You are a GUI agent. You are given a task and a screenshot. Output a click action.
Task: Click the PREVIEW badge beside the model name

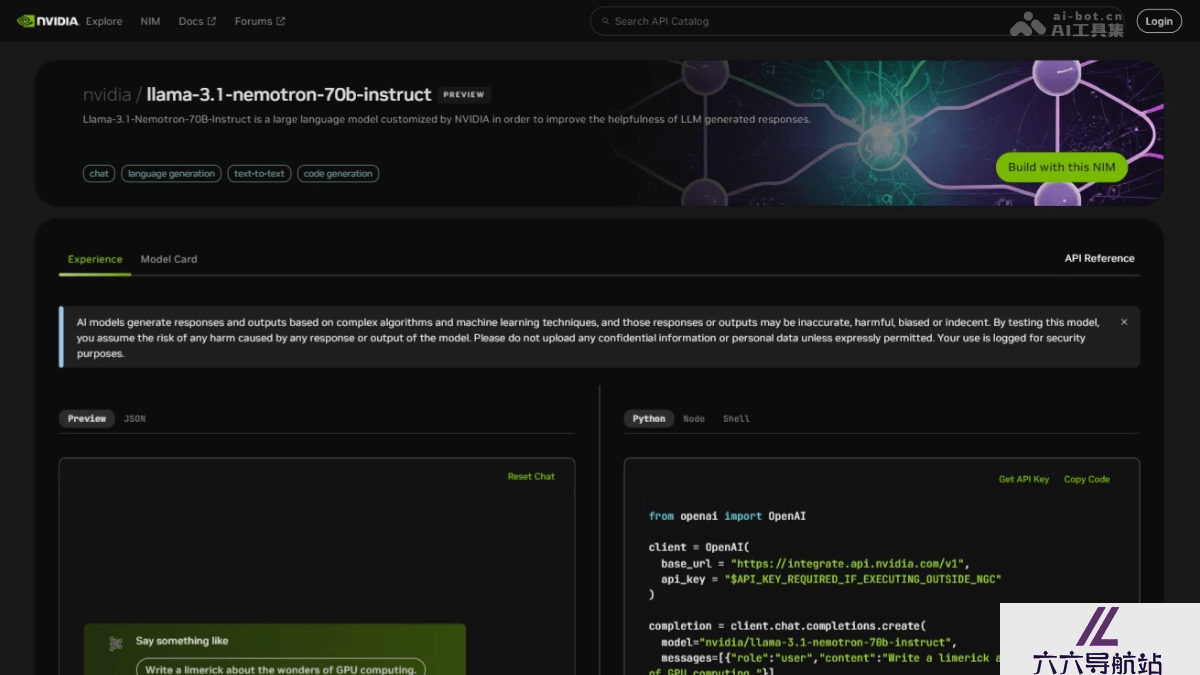click(x=464, y=95)
